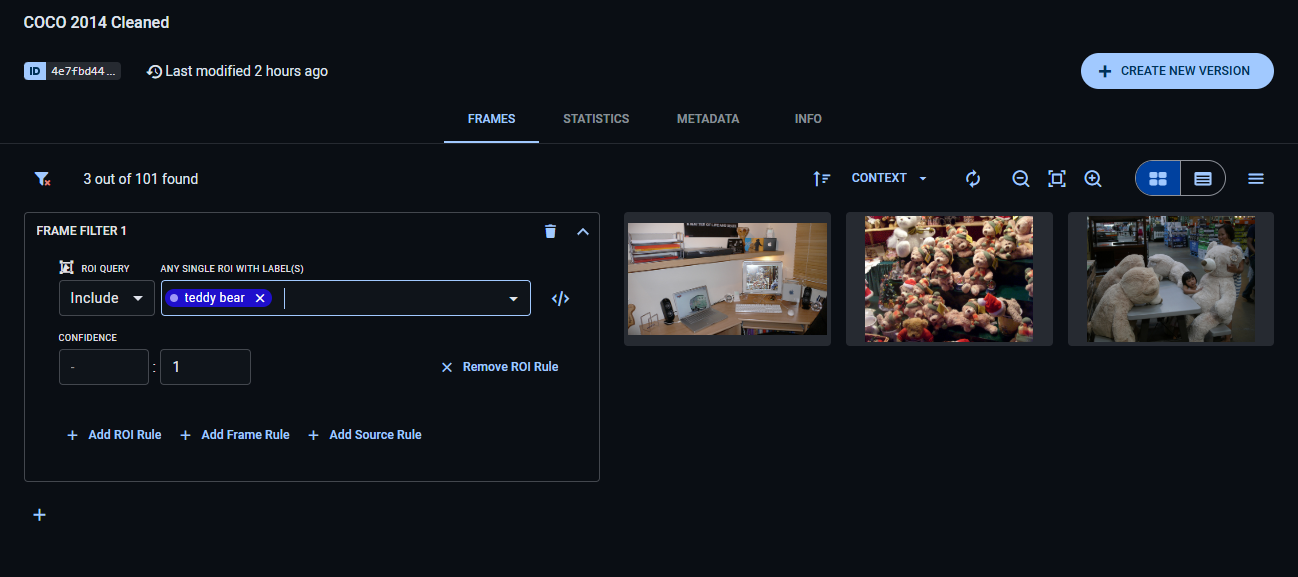The image size is (1298, 577).
Task: Collapse the Frame Filter 1 panel
Action: [x=583, y=231]
